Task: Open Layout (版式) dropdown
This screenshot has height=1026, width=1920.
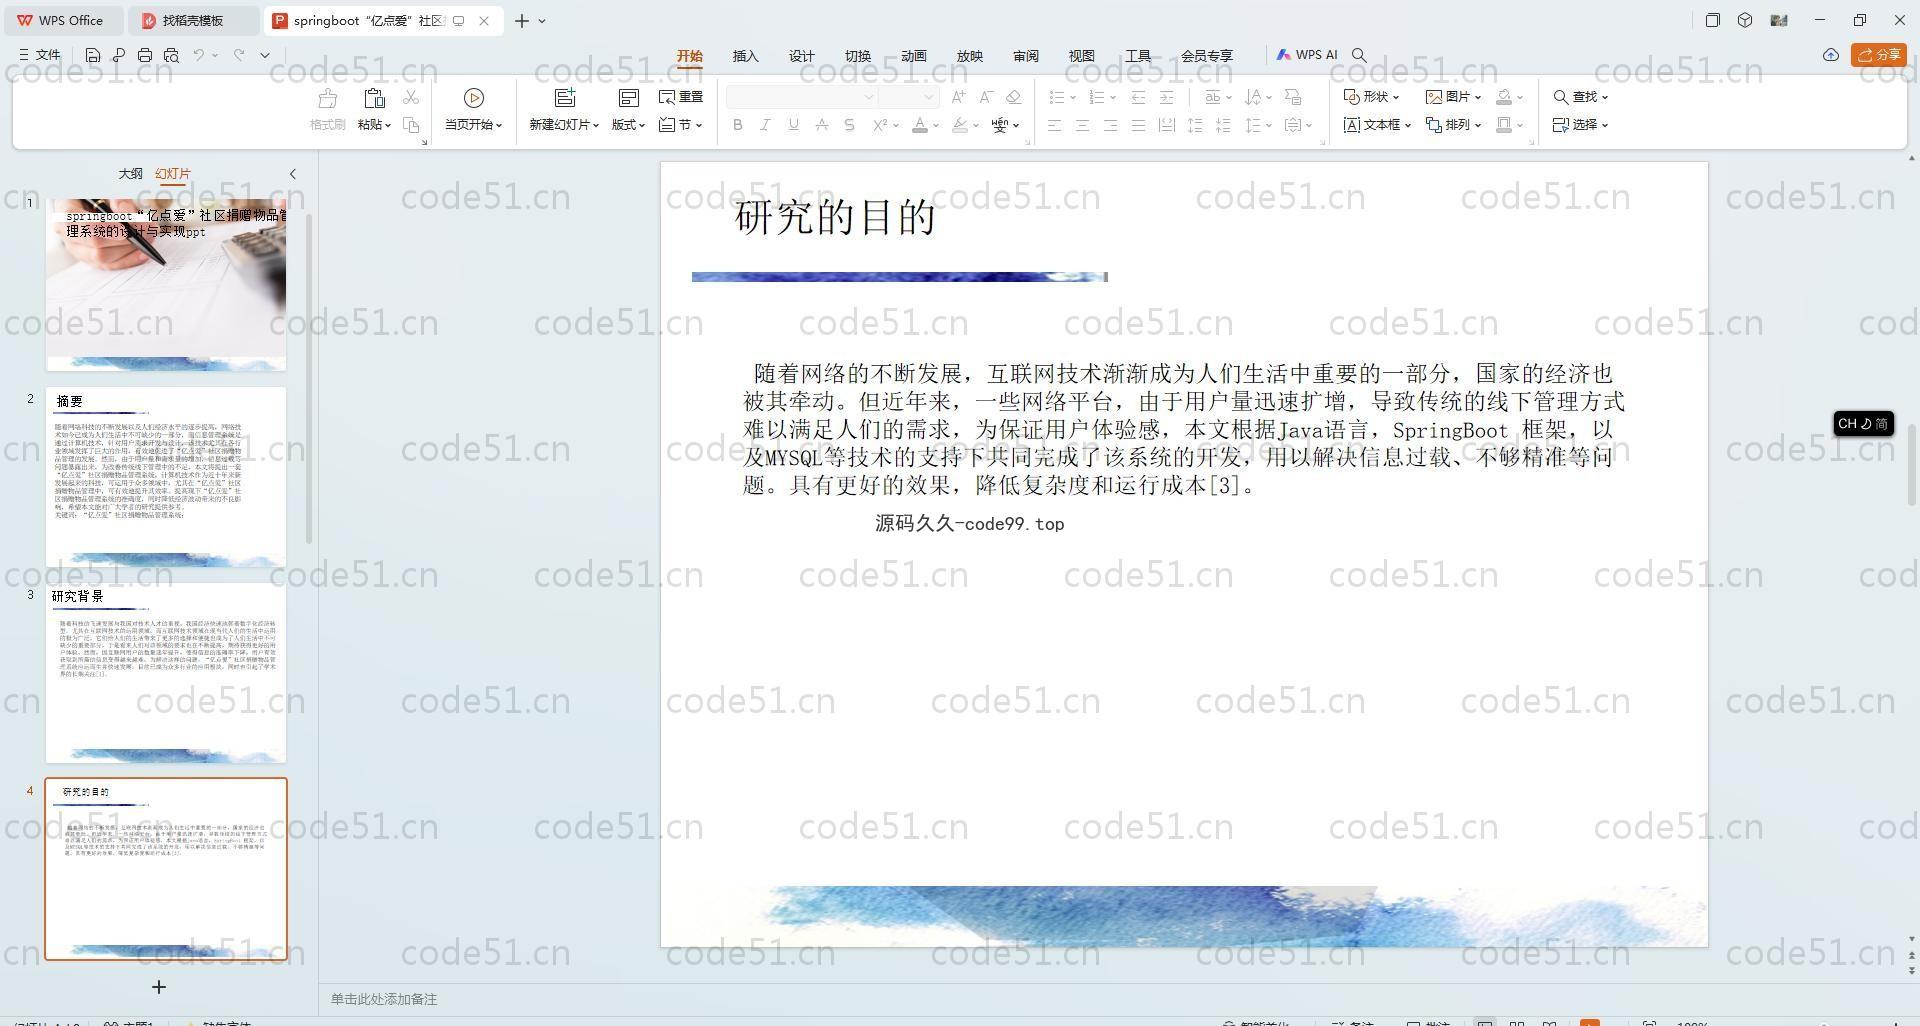Action: pos(628,125)
